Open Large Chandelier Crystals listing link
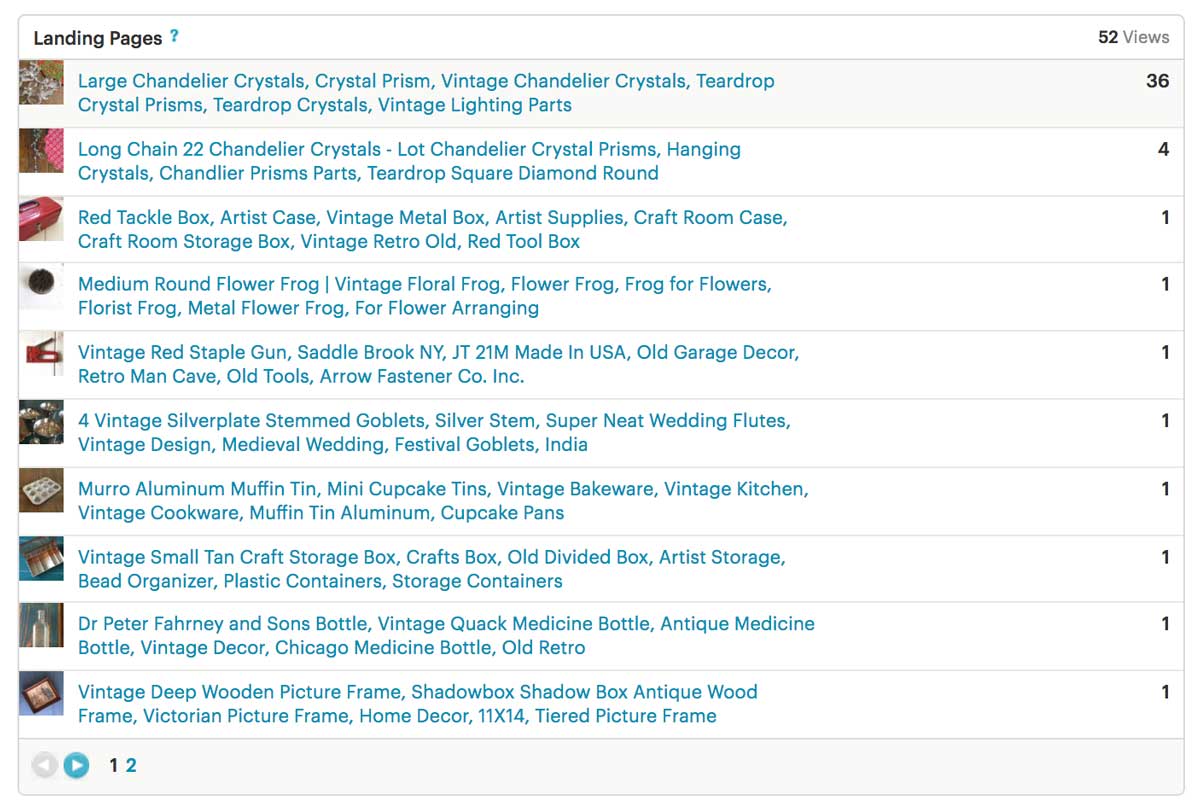This screenshot has height=809, width=1200. (x=426, y=93)
